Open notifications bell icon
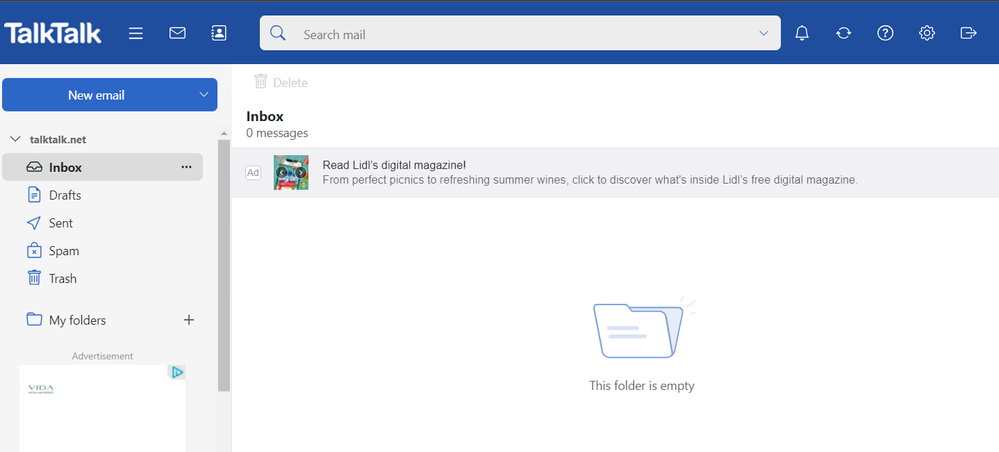This screenshot has width=999, height=452. coord(802,33)
